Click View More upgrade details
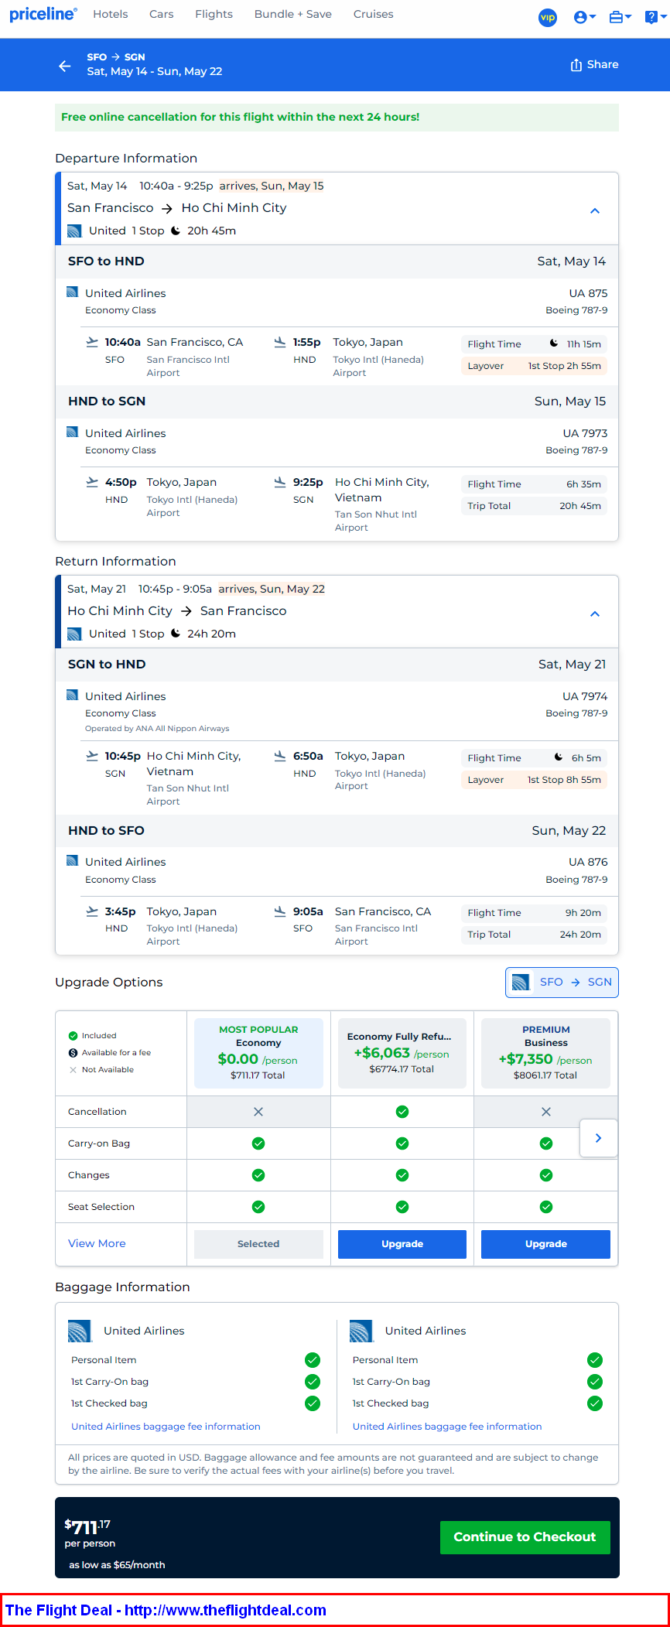This screenshot has height=1627, width=670. click(x=97, y=1244)
